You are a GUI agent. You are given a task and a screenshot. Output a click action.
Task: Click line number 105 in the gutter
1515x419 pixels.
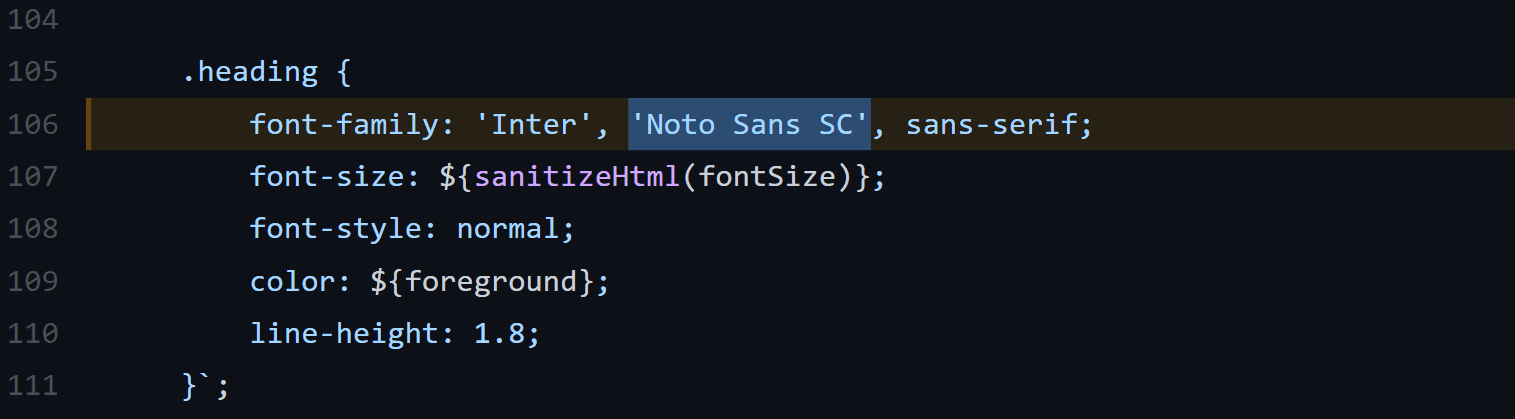31,72
